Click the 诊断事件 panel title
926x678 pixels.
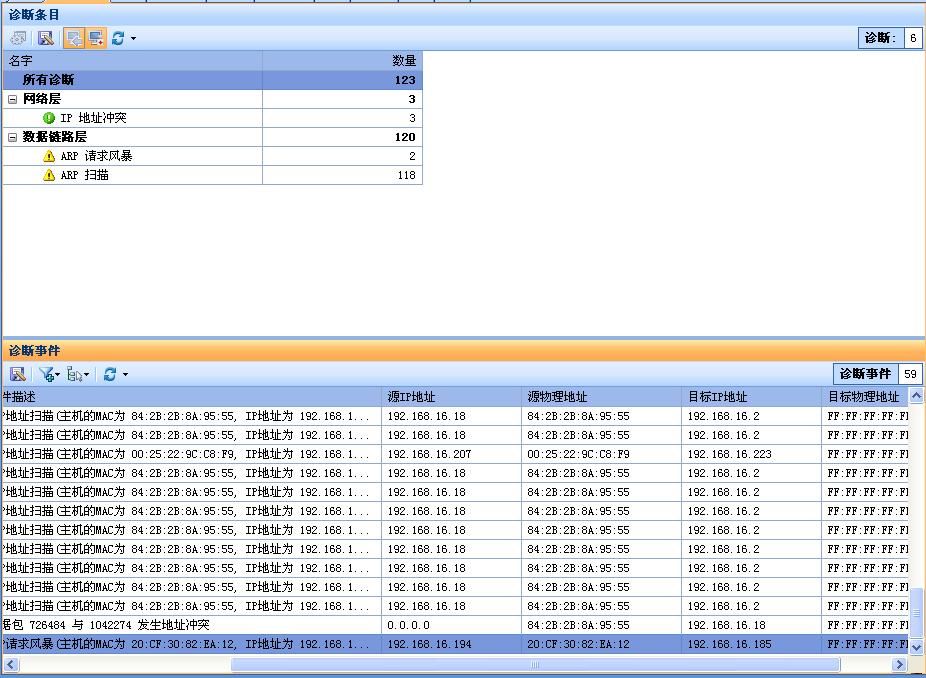point(34,351)
